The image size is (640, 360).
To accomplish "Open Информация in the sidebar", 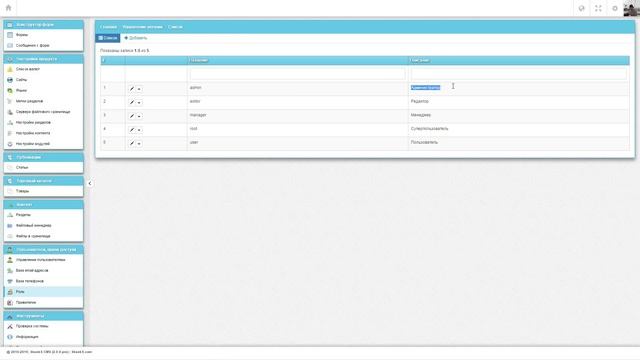I will 43,337.
